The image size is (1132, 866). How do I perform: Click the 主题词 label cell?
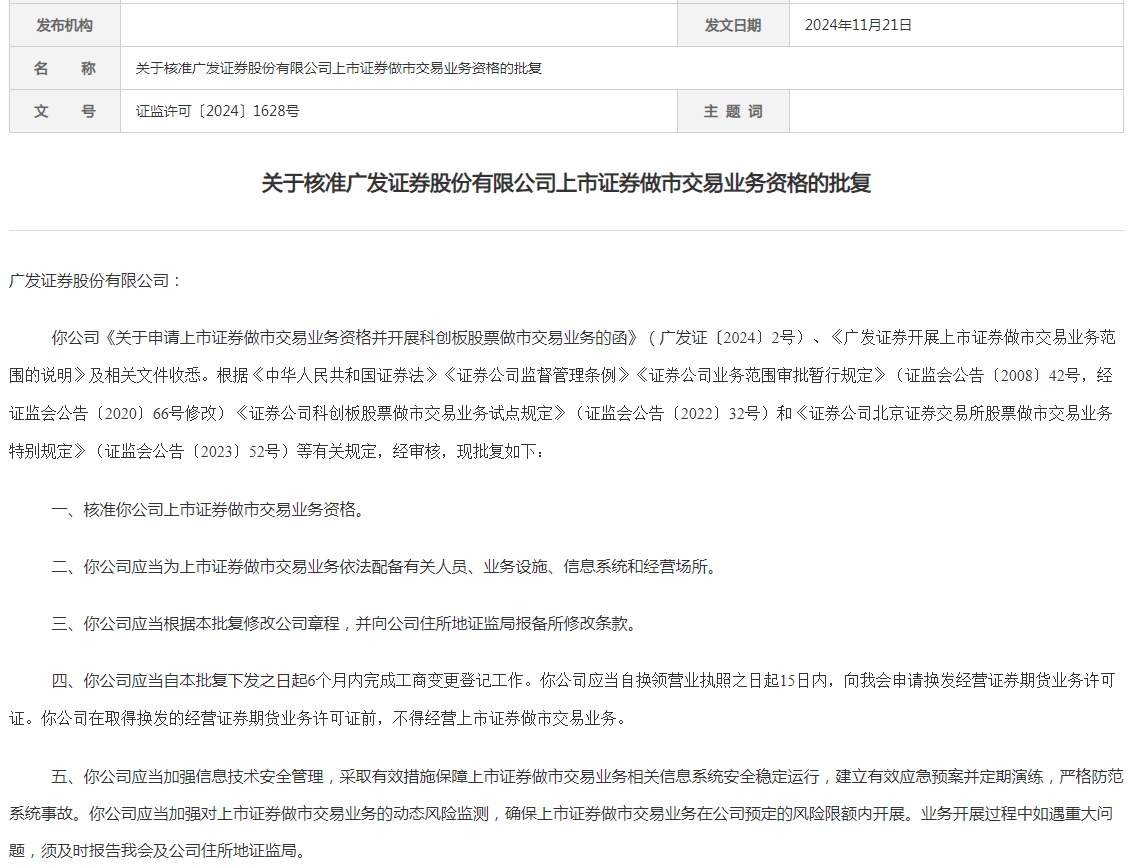tap(733, 111)
